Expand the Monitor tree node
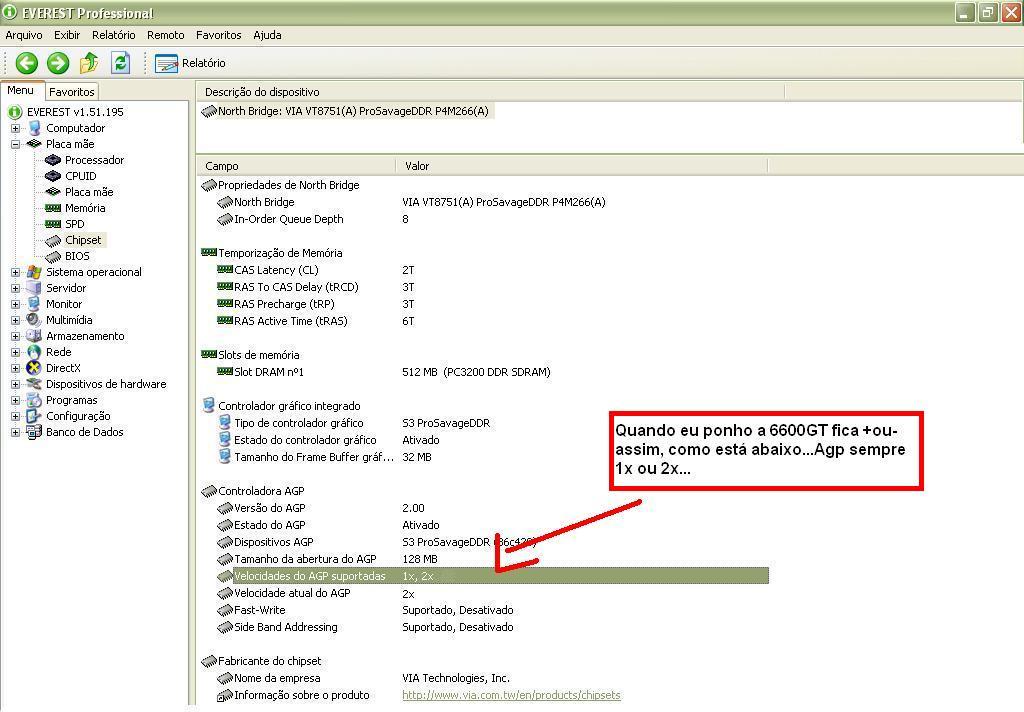Screen dimensions: 1024x712 [x=16, y=304]
